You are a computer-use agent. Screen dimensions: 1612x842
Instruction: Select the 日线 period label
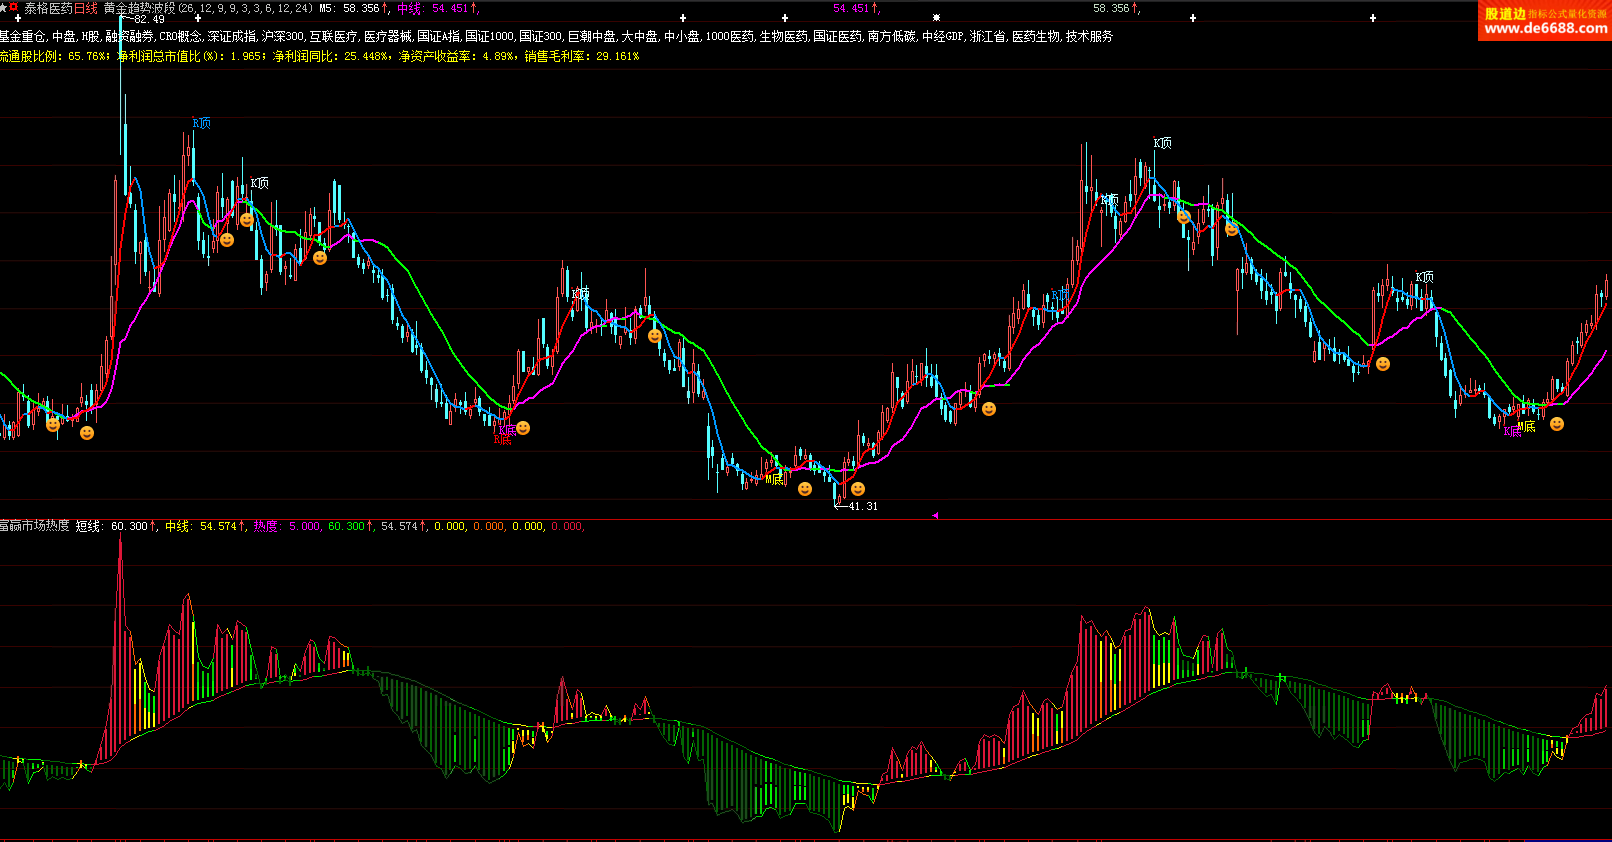[x=86, y=8]
